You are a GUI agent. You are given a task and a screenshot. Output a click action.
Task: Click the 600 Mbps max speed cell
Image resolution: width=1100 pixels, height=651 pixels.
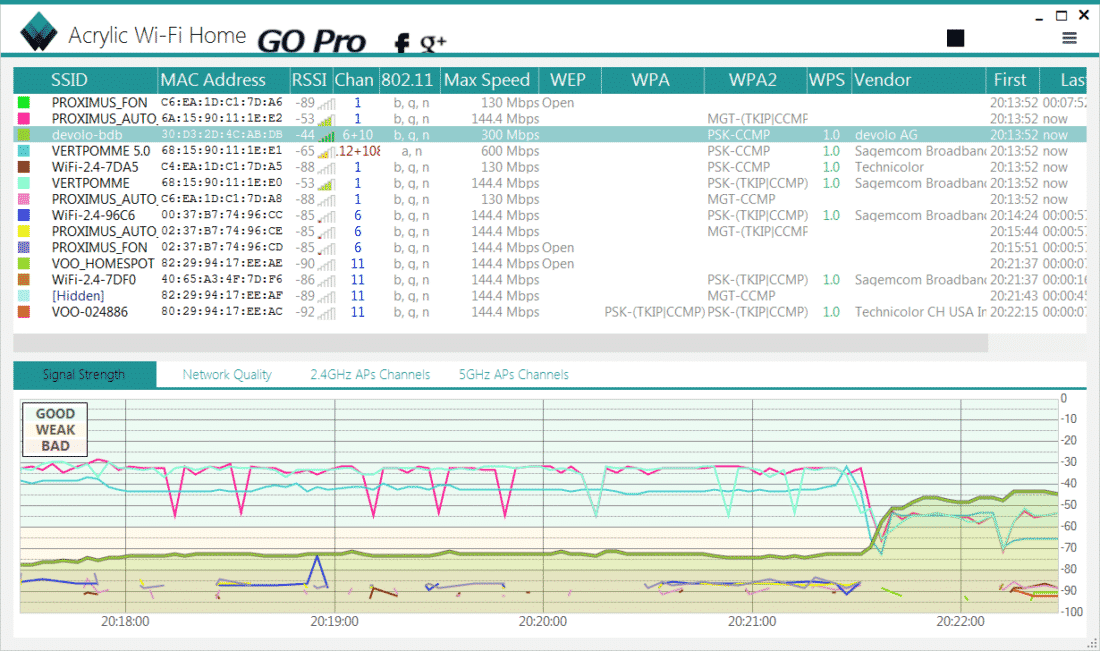510,151
